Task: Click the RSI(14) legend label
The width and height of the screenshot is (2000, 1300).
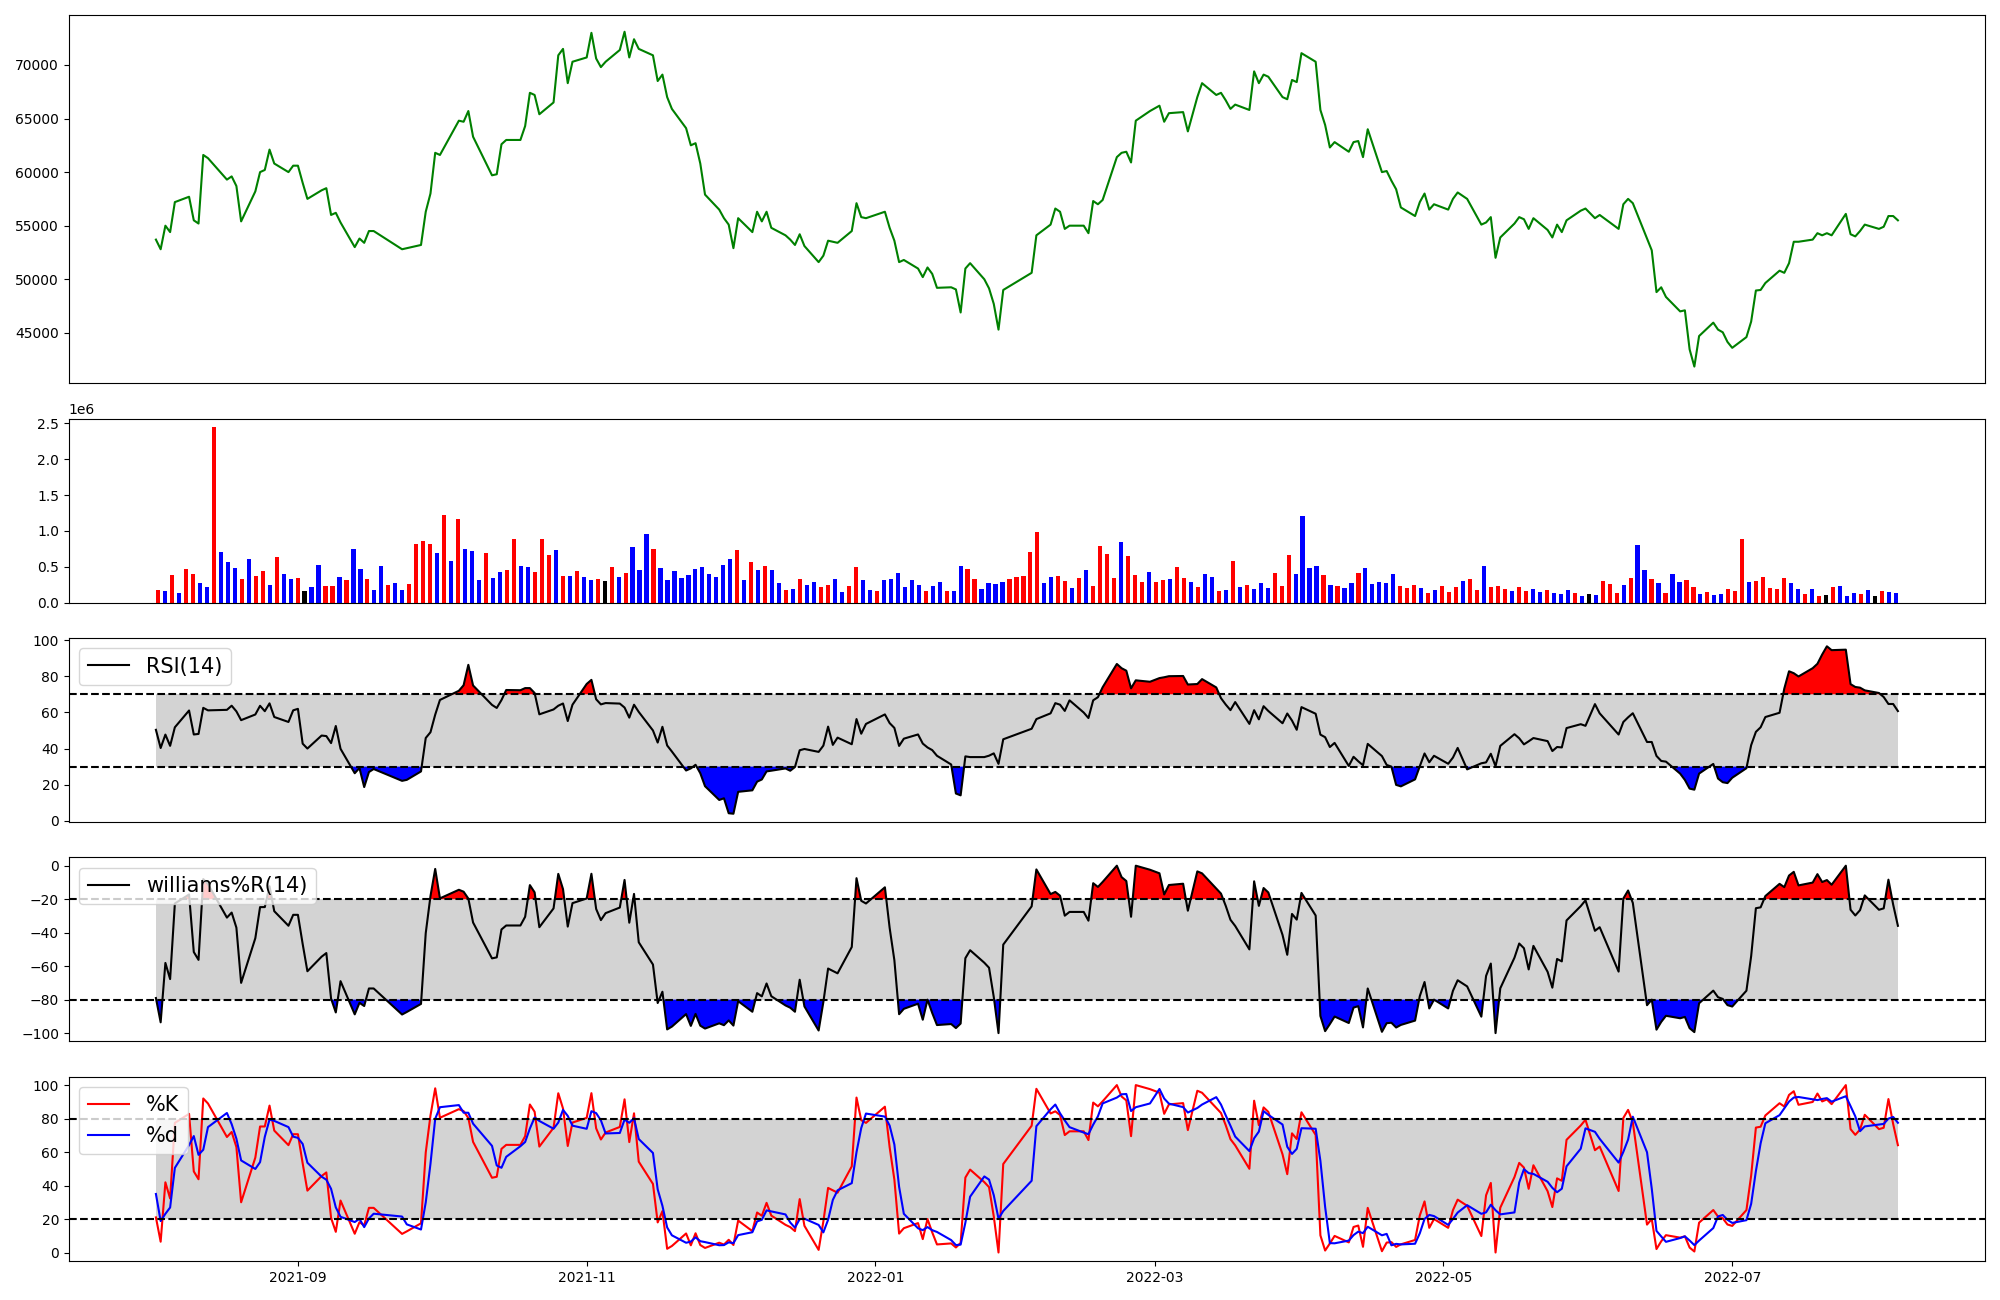Action: [184, 666]
